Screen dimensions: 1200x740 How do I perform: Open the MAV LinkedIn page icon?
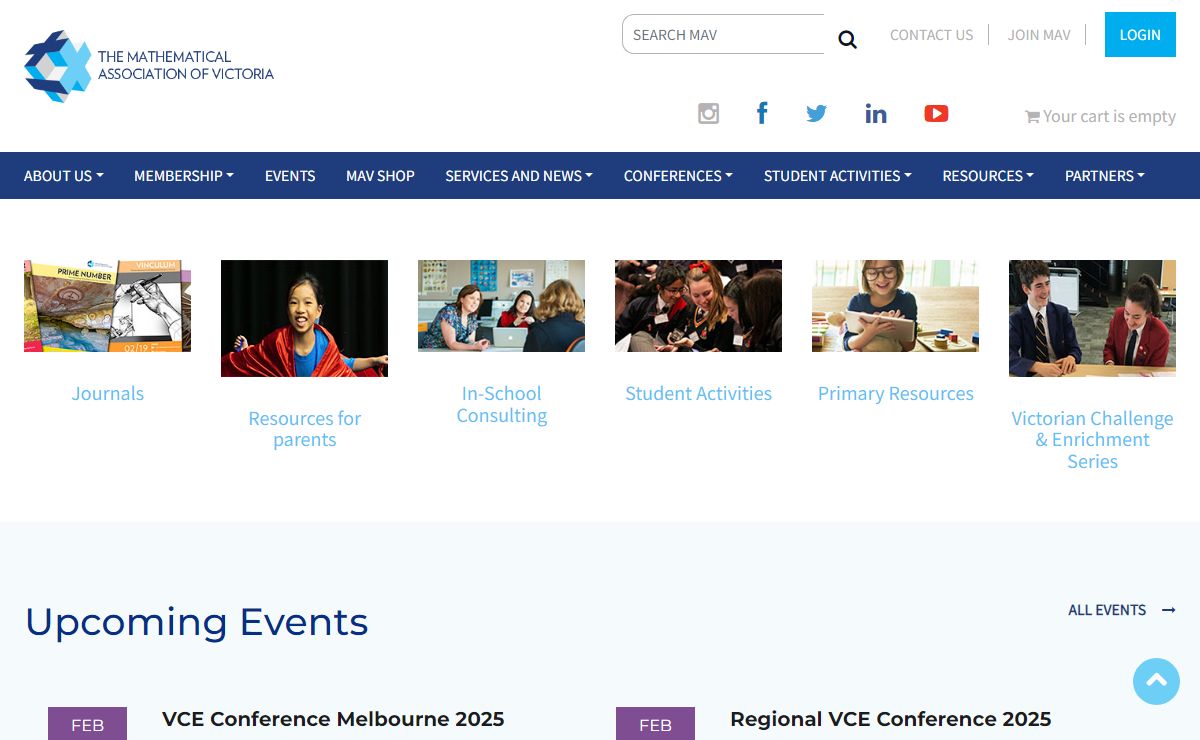coord(876,113)
